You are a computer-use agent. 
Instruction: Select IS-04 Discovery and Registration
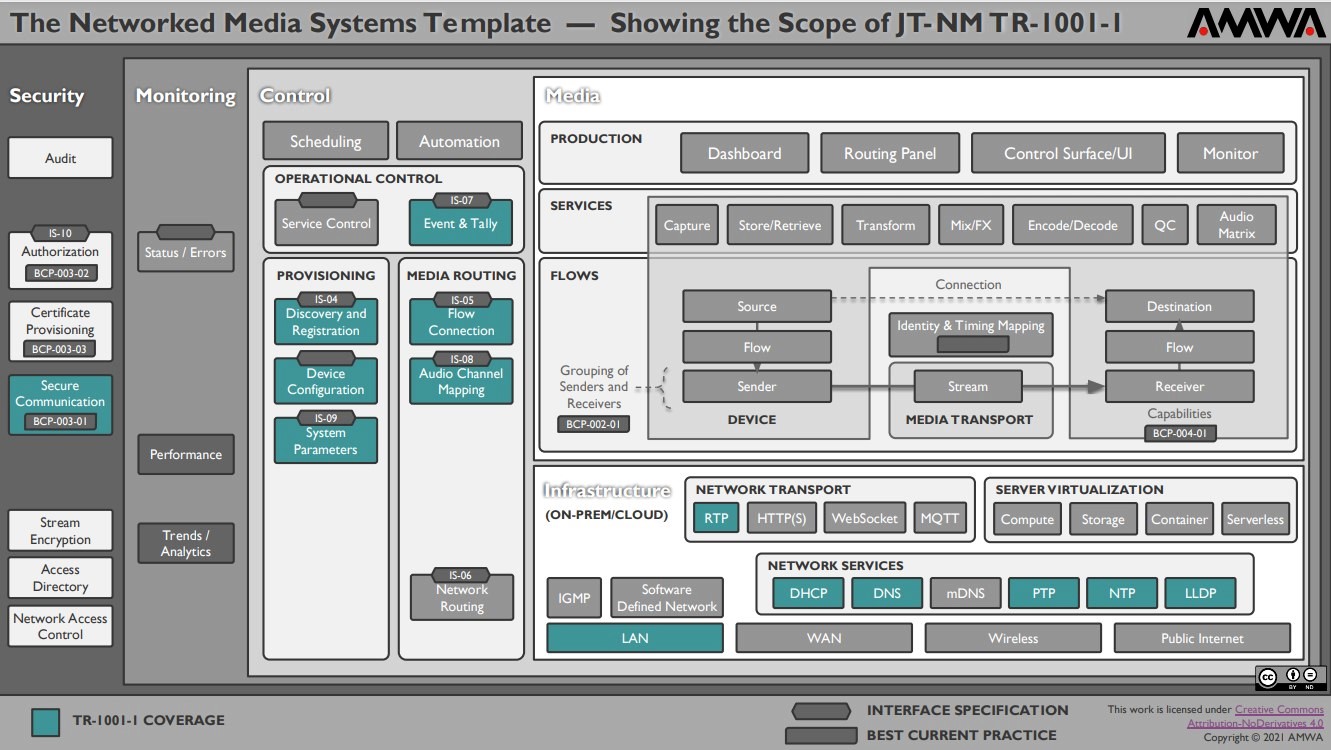click(326, 320)
